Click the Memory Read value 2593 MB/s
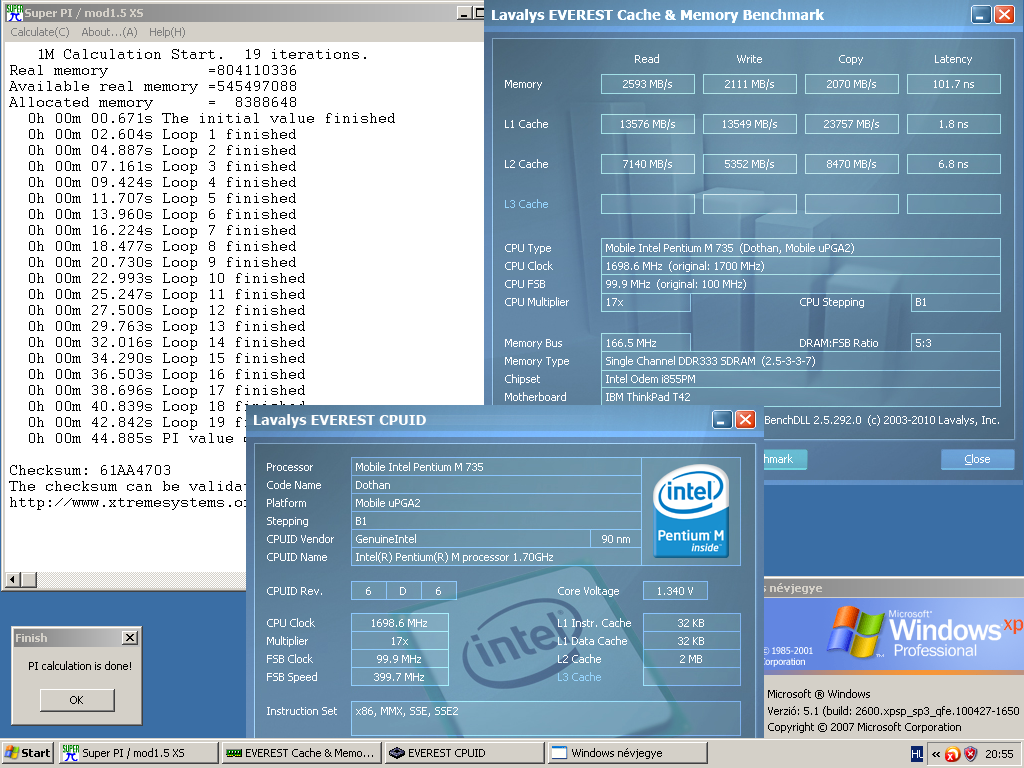The width and height of the screenshot is (1024, 768). [647, 84]
